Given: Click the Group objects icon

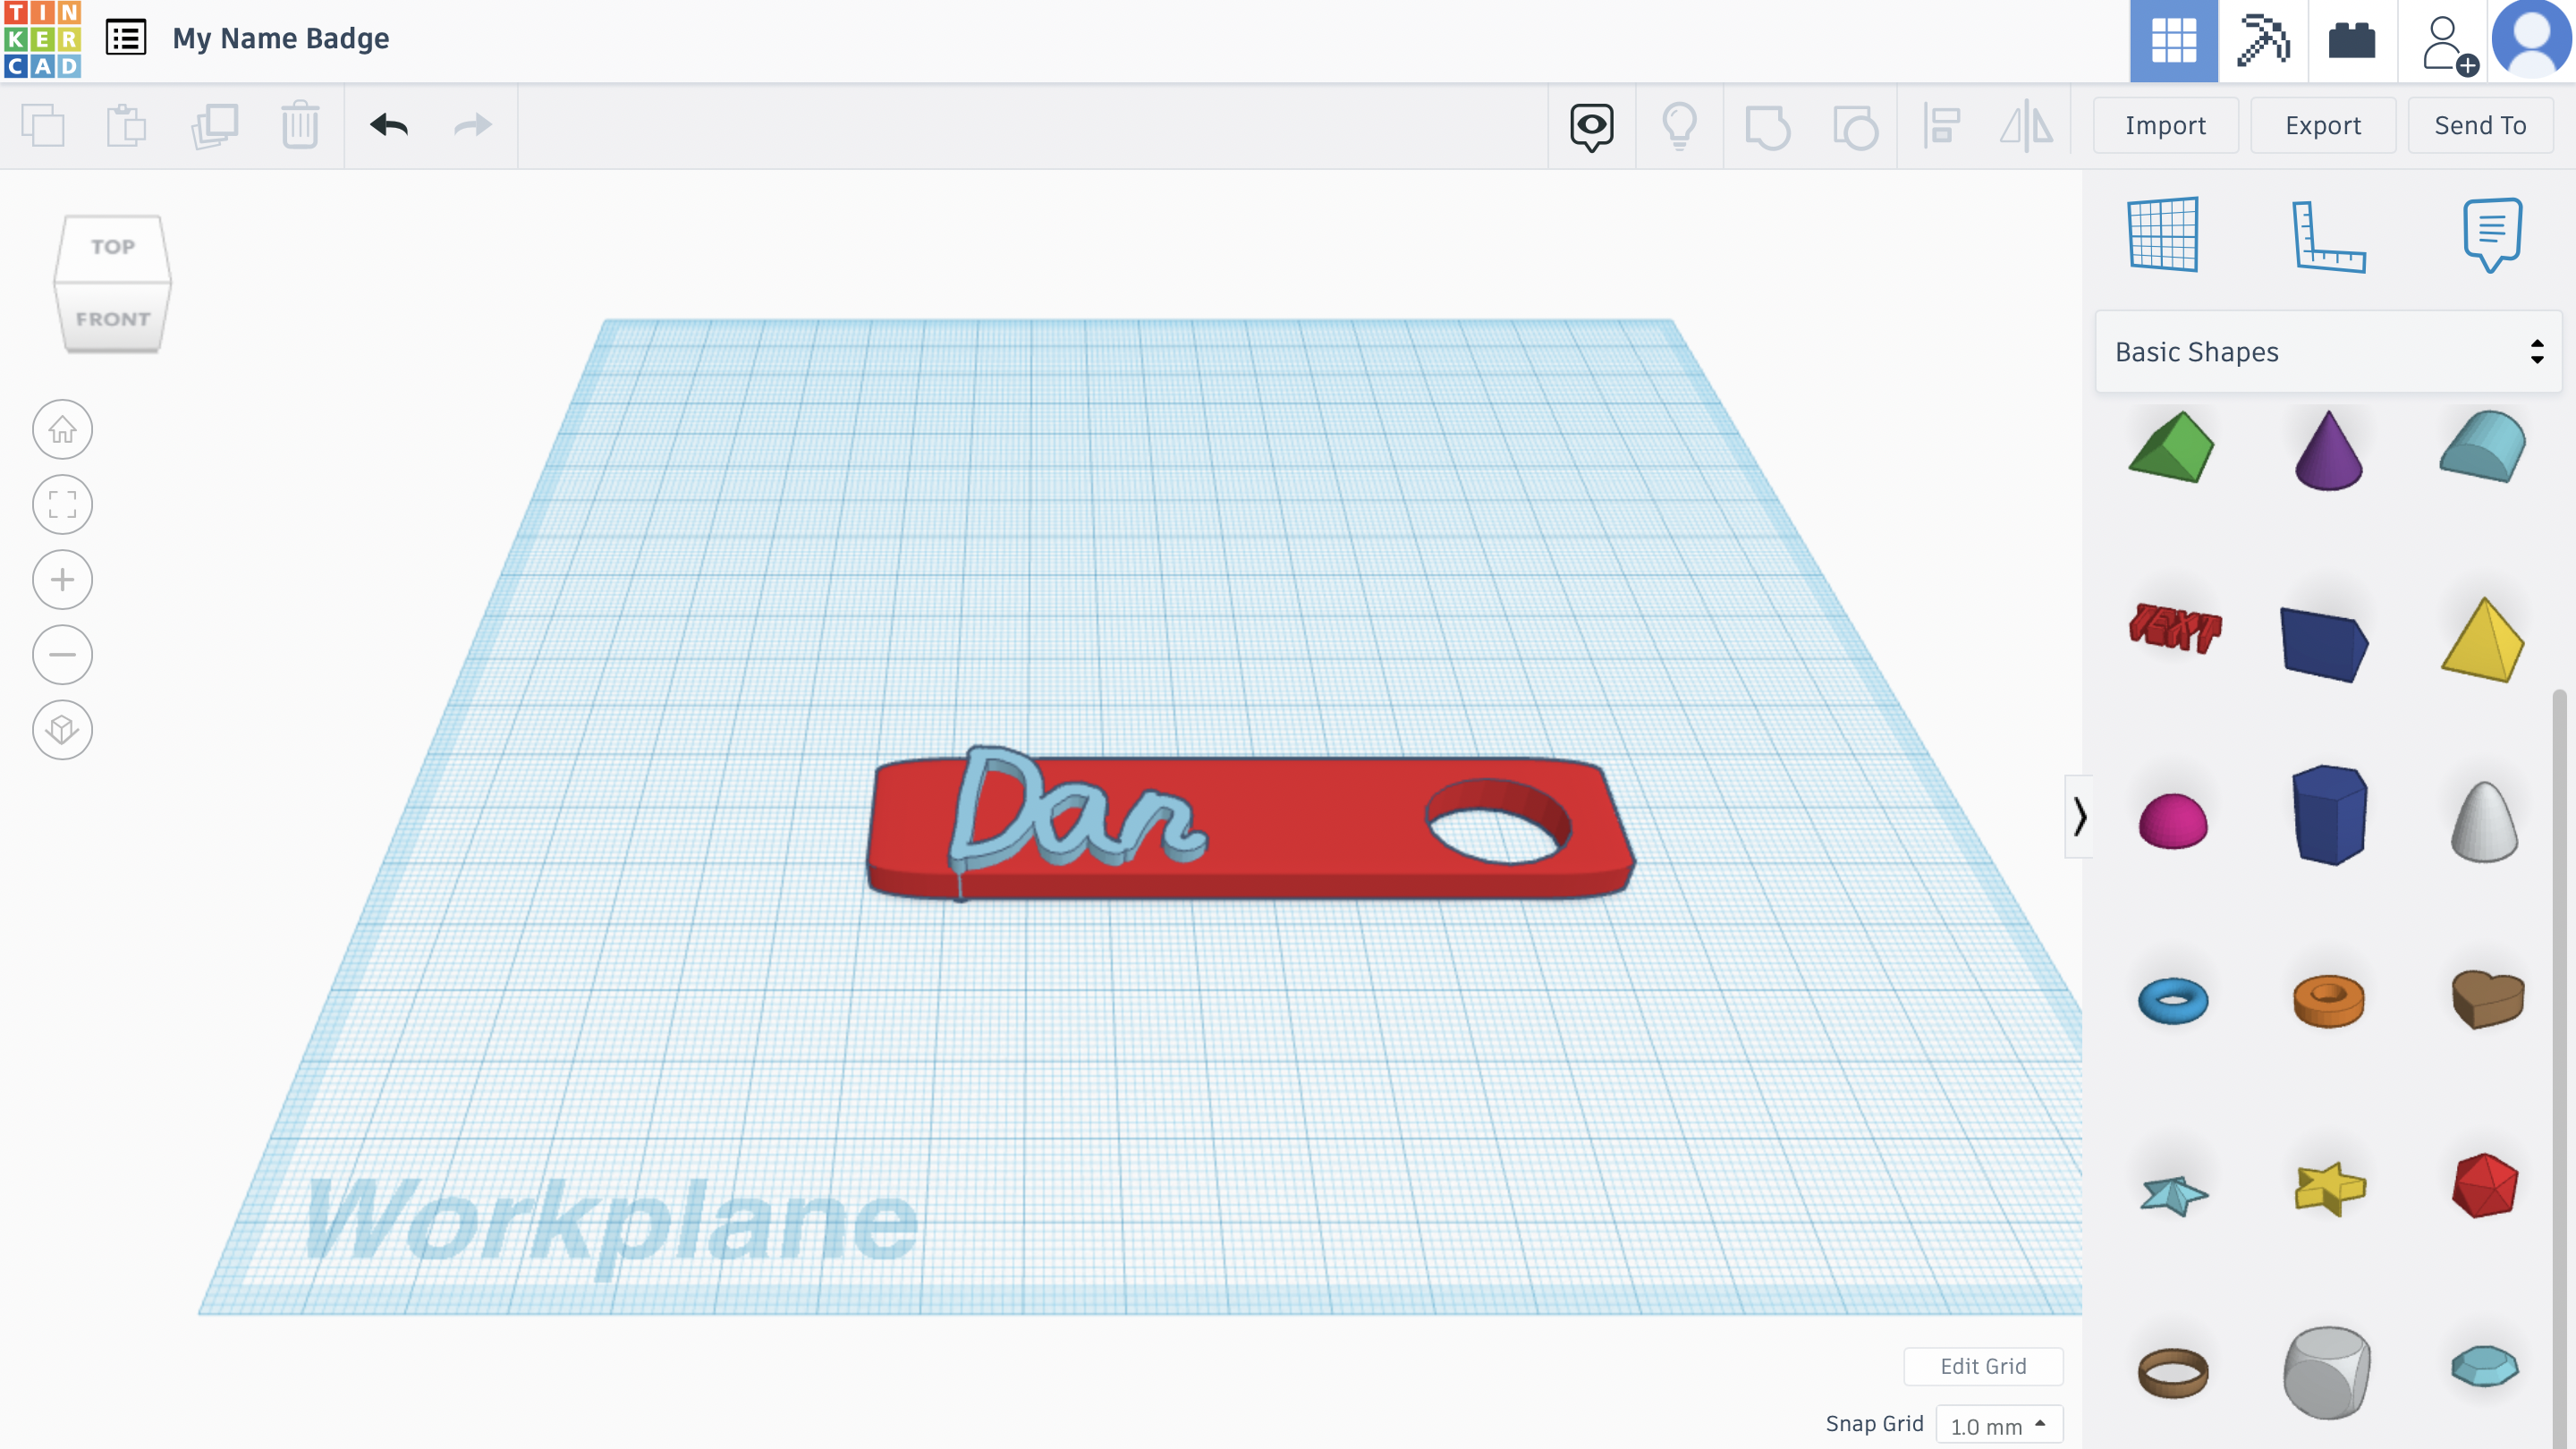Looking at the screenshot, I should tap(1767, 123).
